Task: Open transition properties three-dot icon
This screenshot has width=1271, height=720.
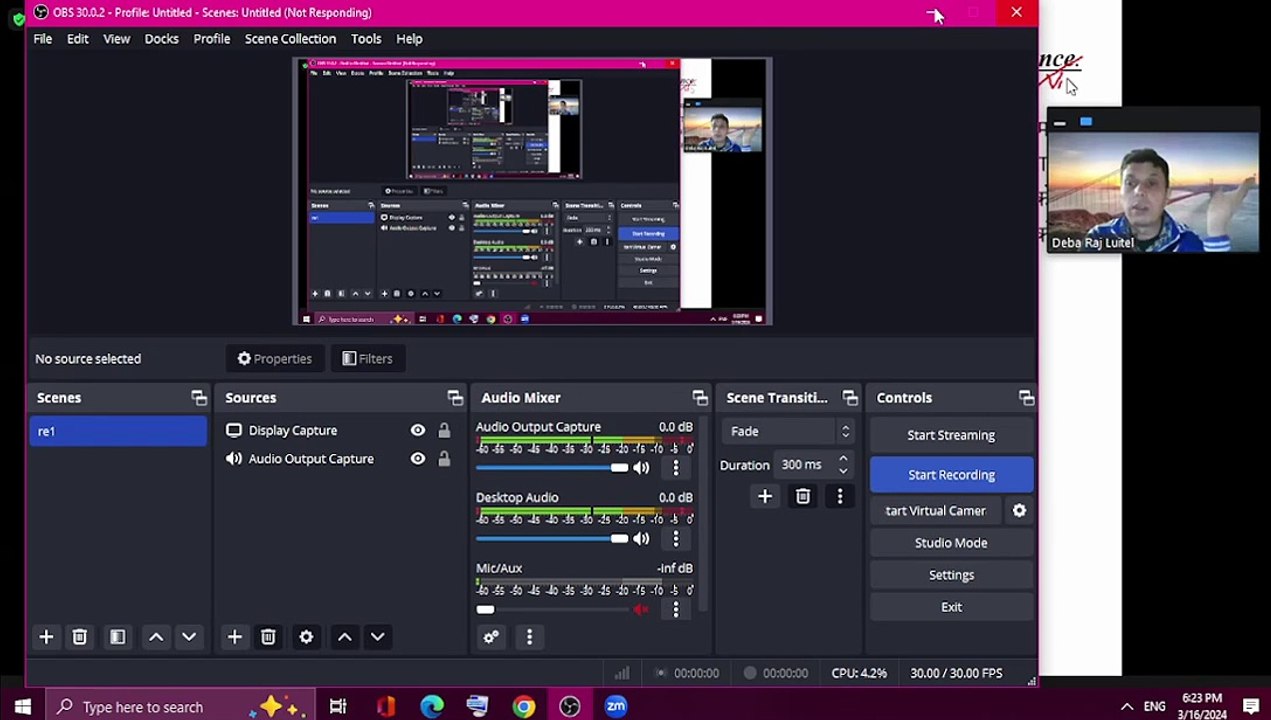Action: click(840, 496)
